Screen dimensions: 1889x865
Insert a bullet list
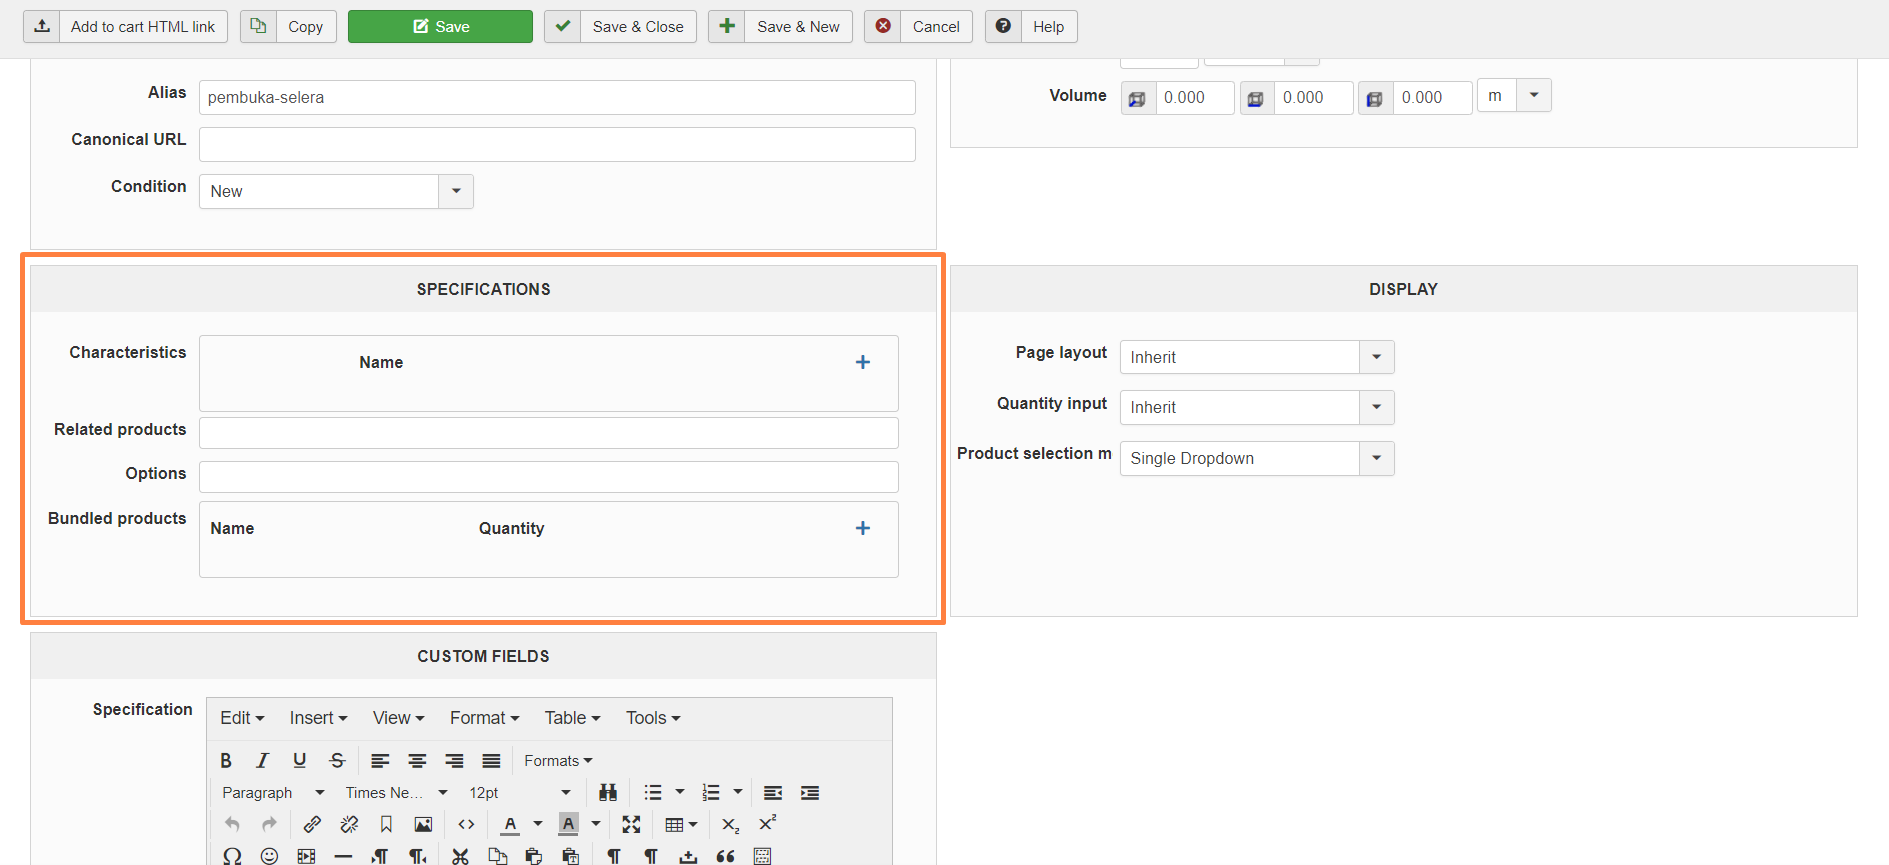[x=653, y=793]
